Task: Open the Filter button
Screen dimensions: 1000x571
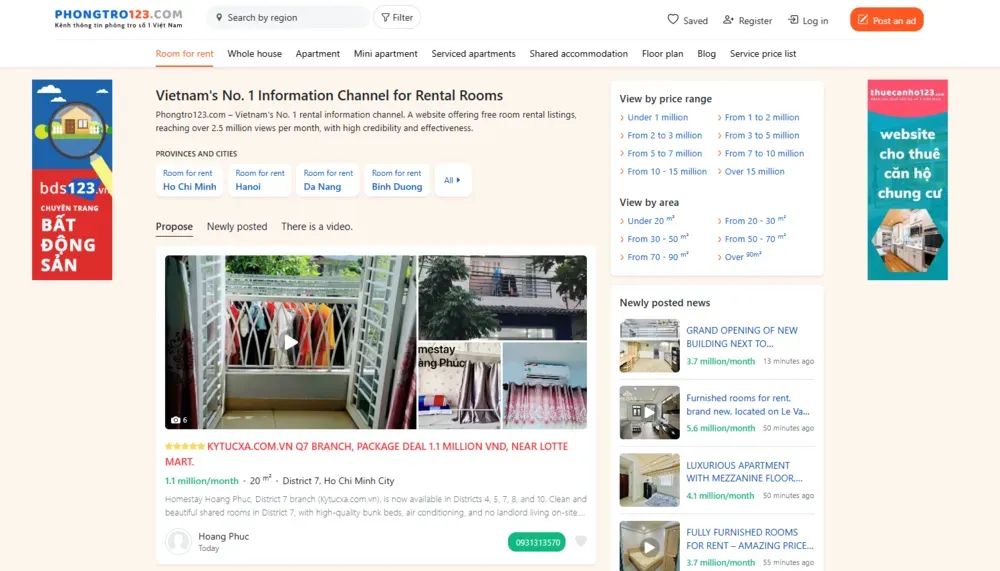Action: point(397,18)
